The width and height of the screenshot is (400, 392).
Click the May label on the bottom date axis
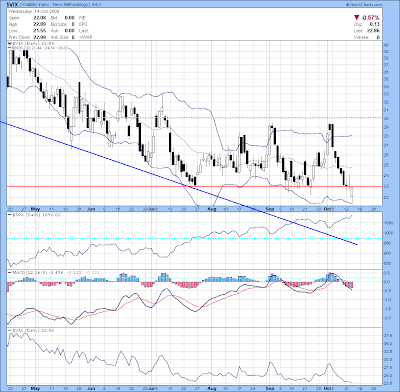(x=35, y=388)
